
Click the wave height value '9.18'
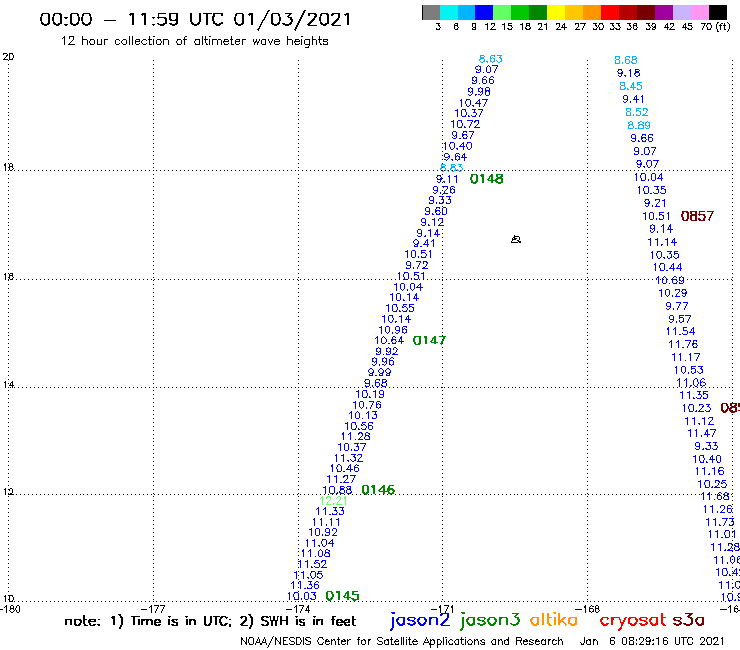click(629, 73)
